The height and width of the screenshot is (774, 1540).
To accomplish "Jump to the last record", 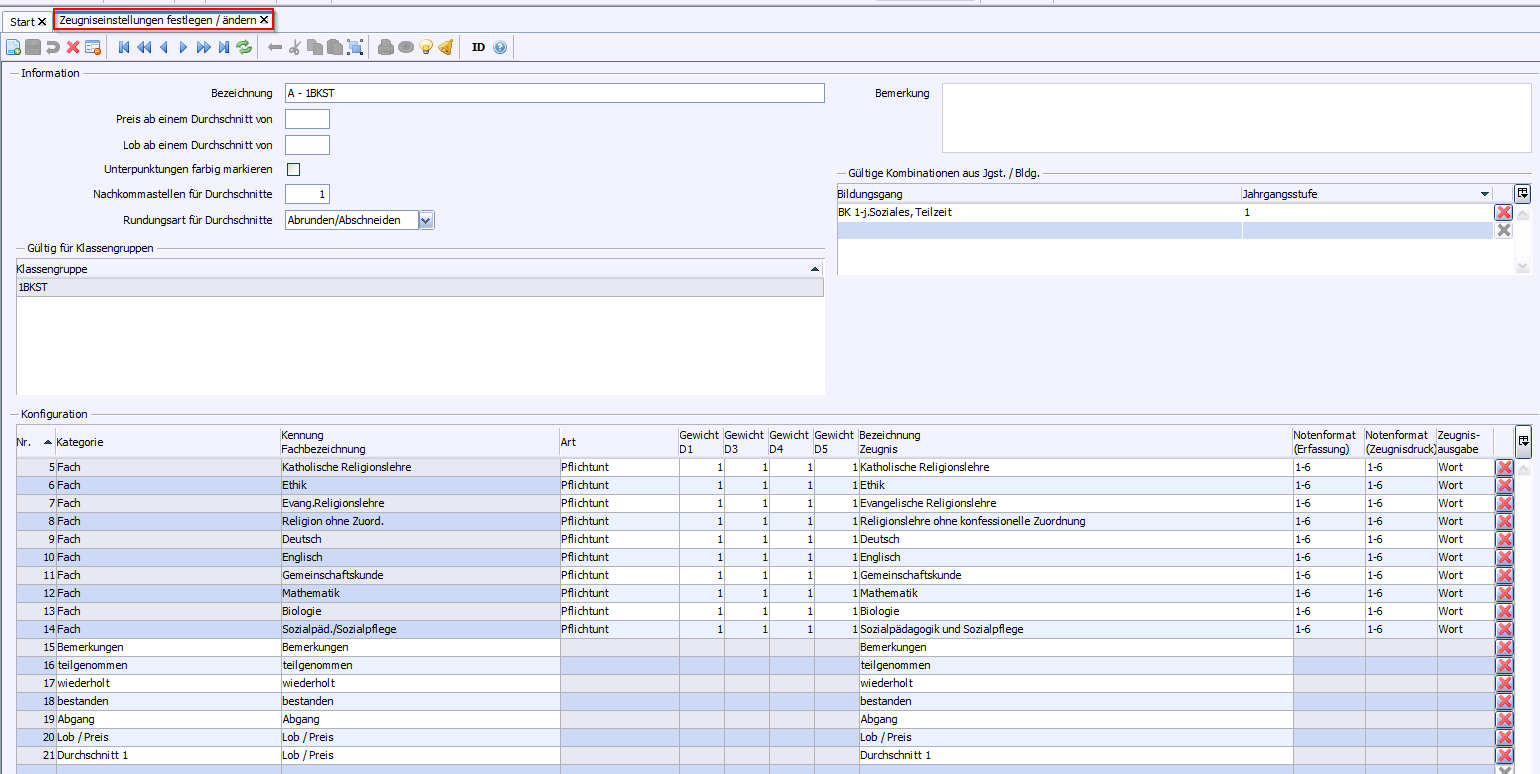I will tap(224, 47).
